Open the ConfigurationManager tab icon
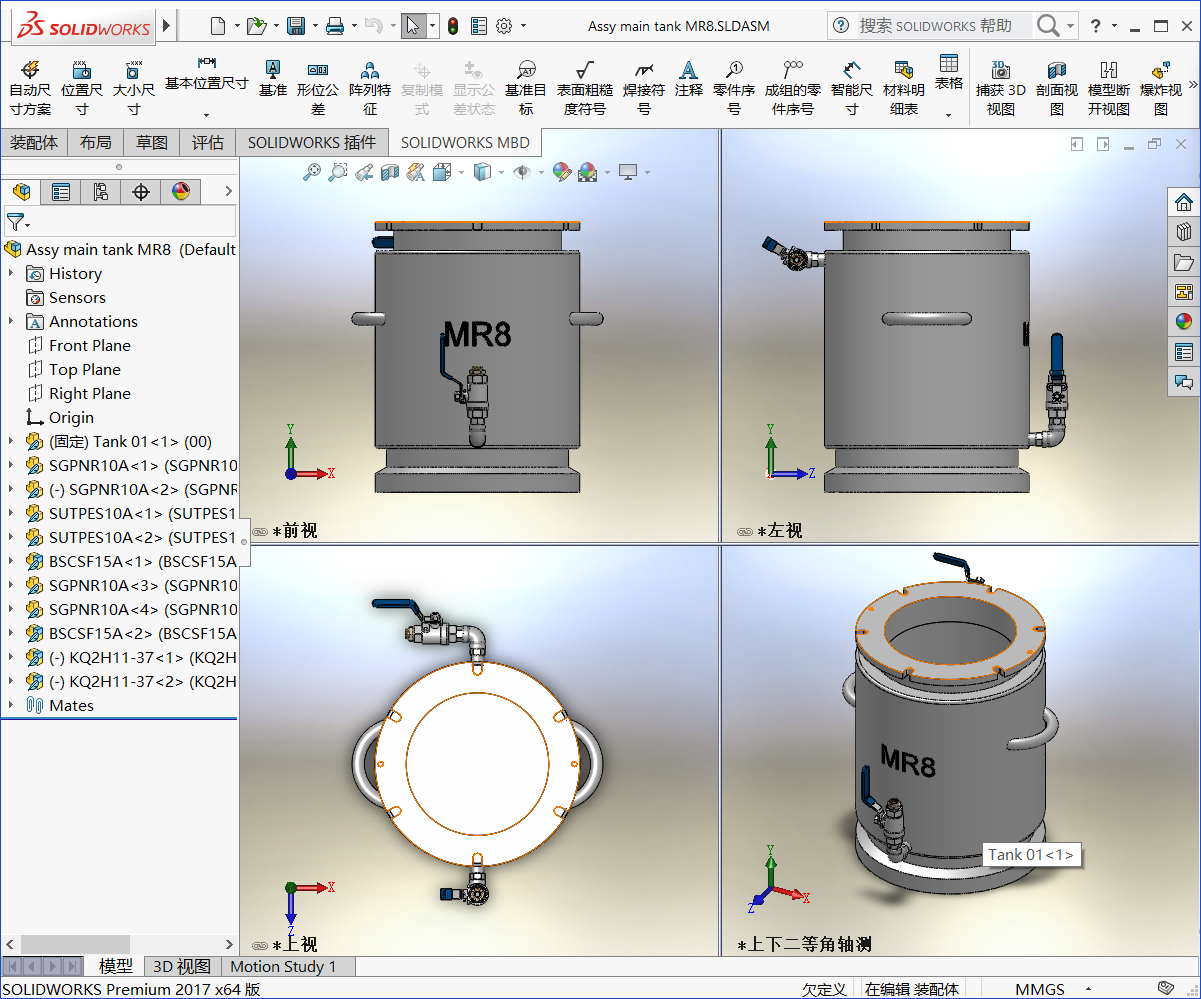Screen dimensions: 1201x999 (x=101, y=191)
